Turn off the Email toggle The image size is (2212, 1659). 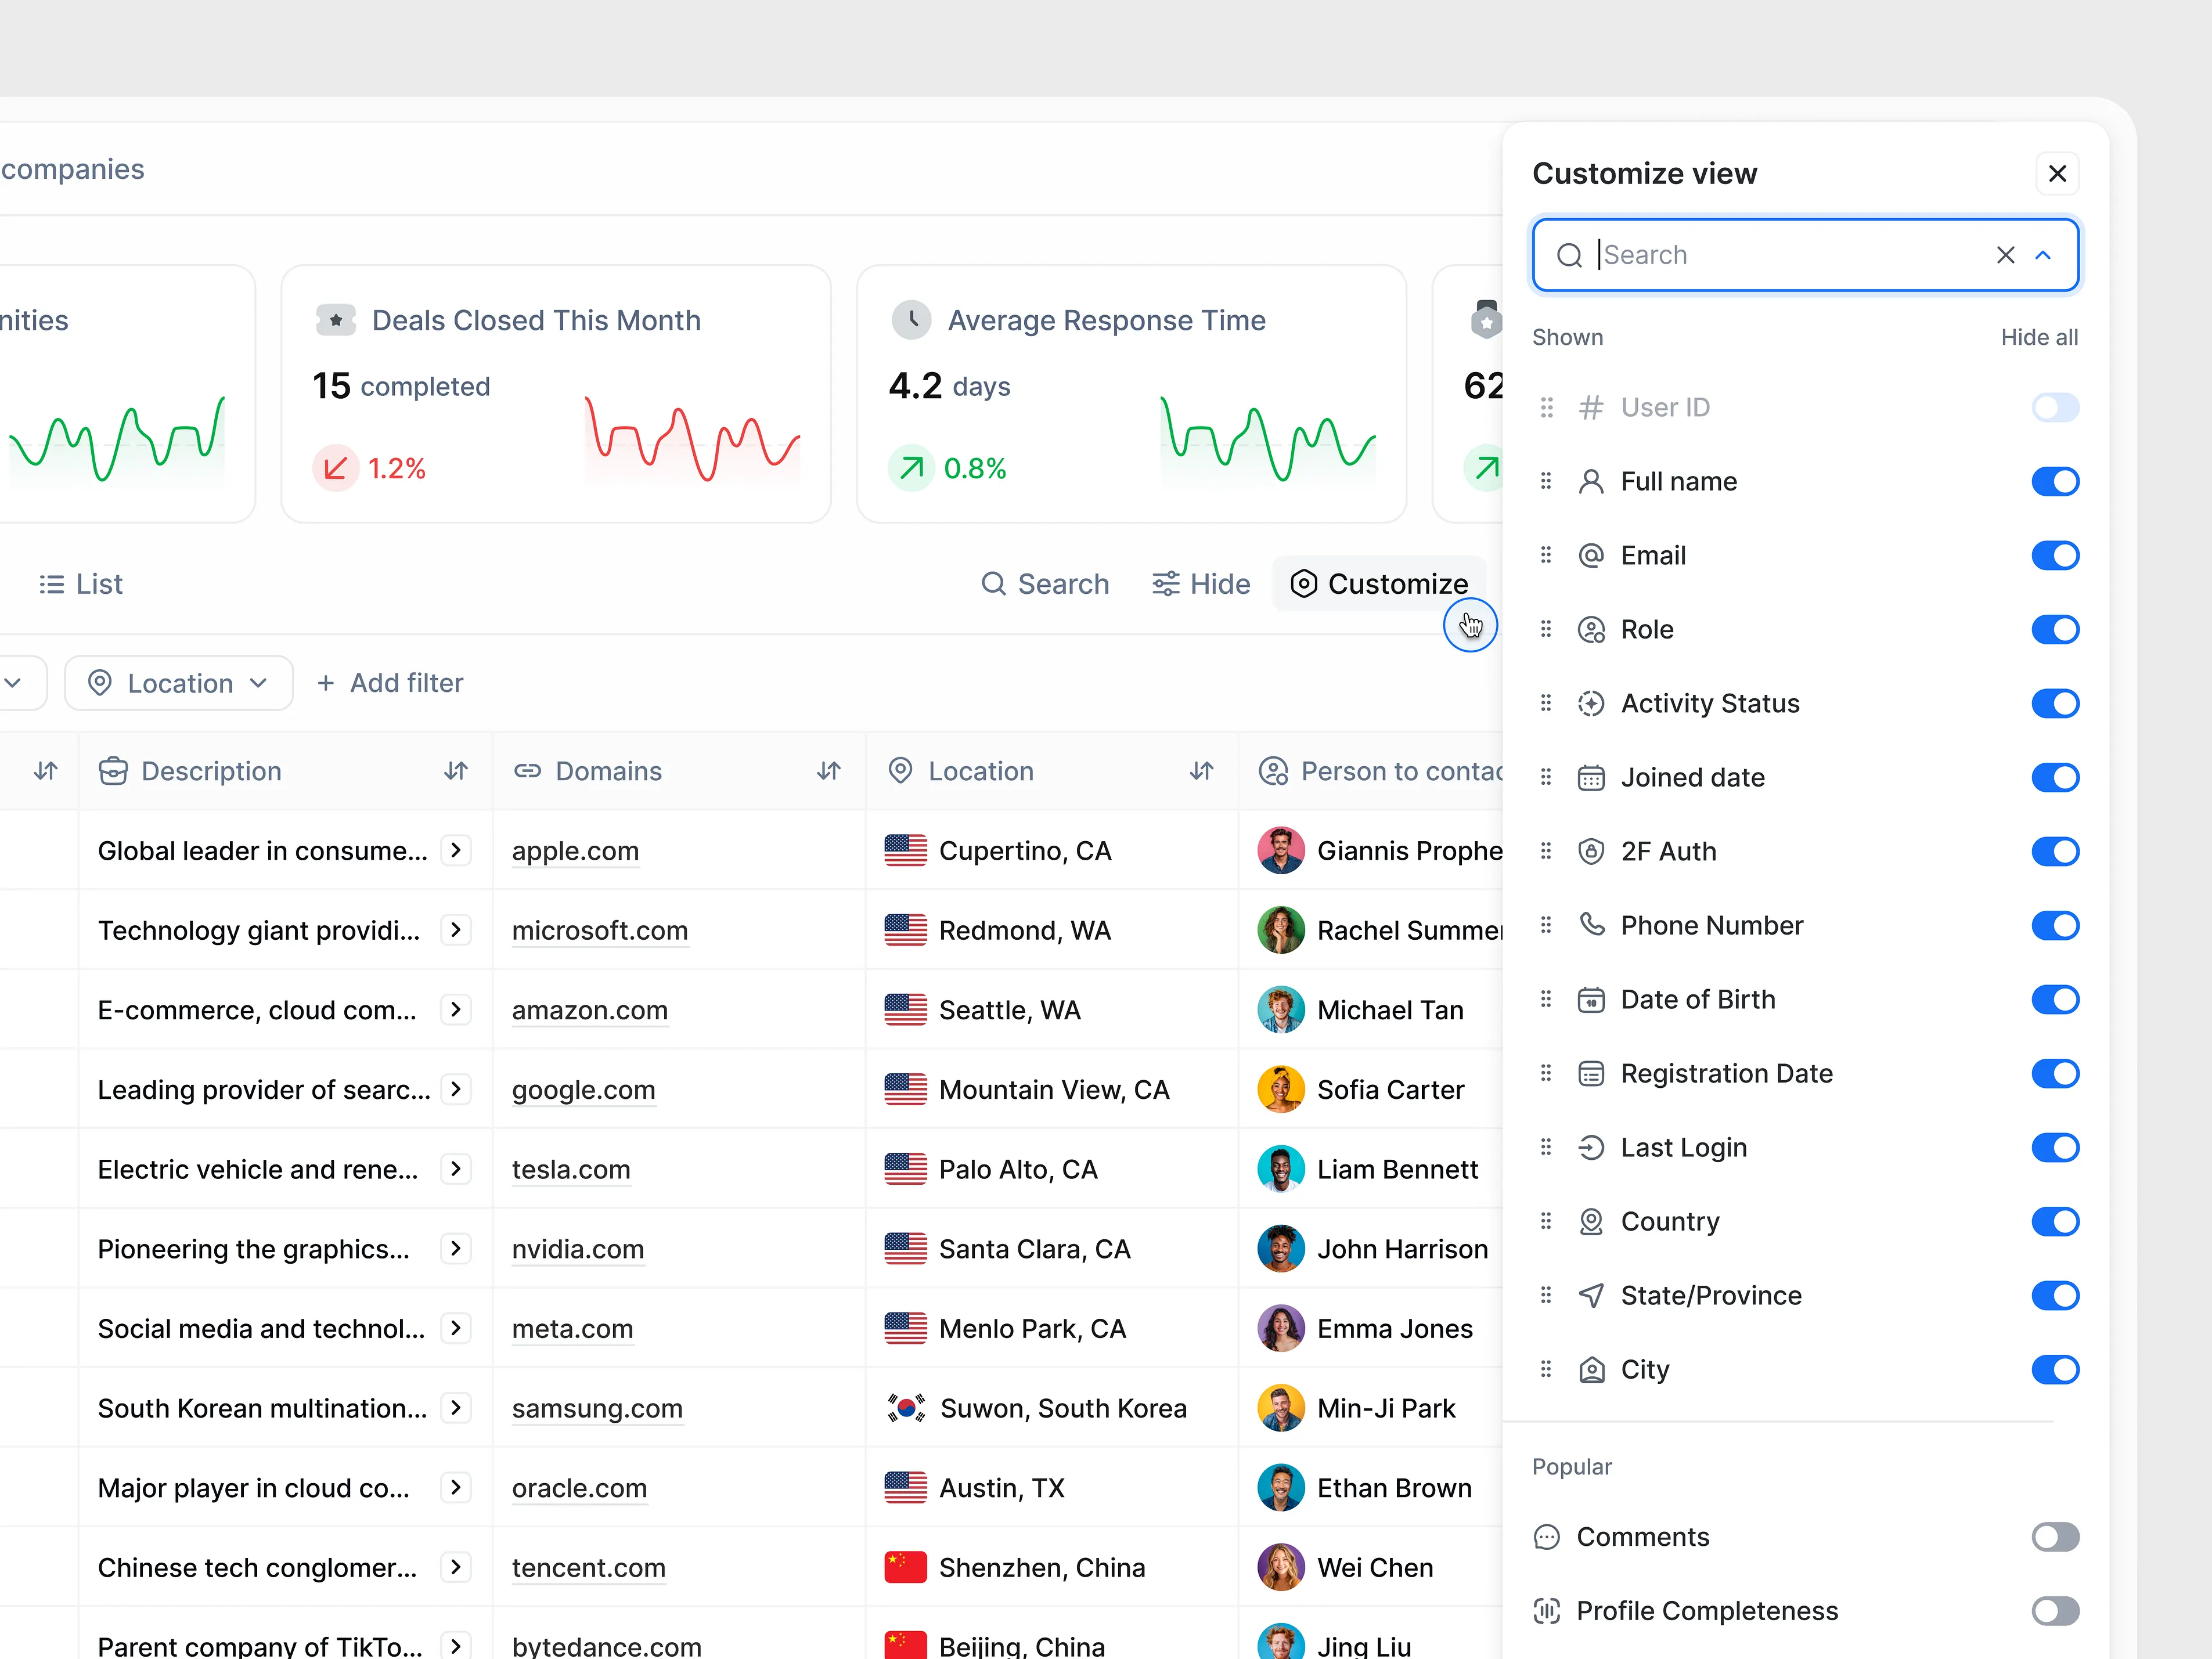[2055, 555]
